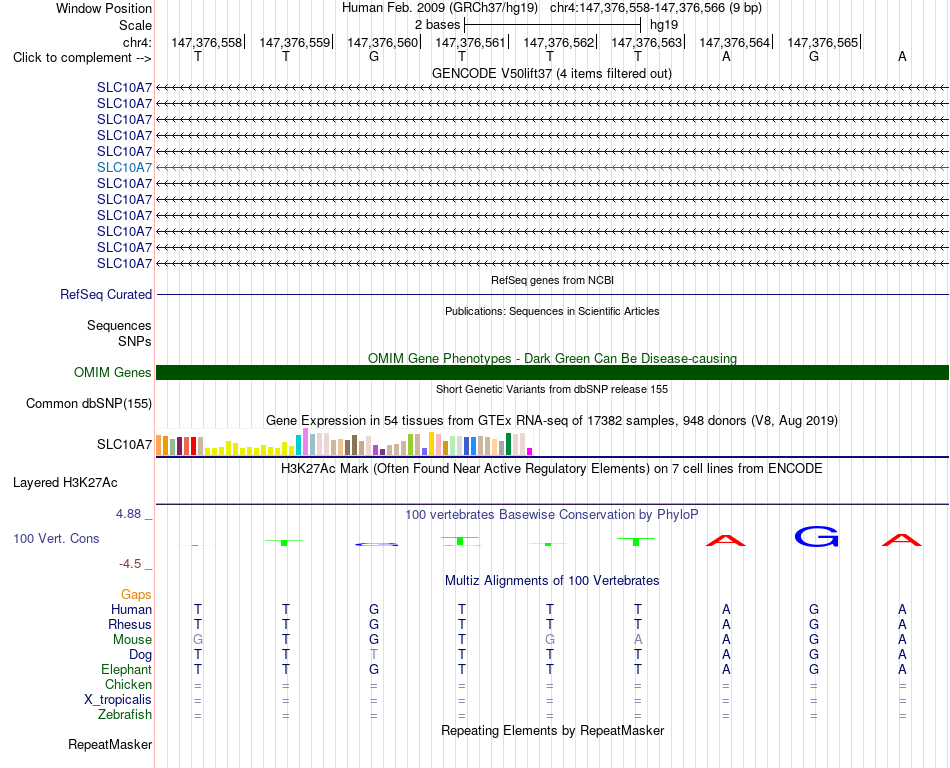Image resolution: width=950 pixels, height=768 pixels.
Task: Click the 'Gene Expression in 54 tissues' title
Action: (x=552, y=420)
